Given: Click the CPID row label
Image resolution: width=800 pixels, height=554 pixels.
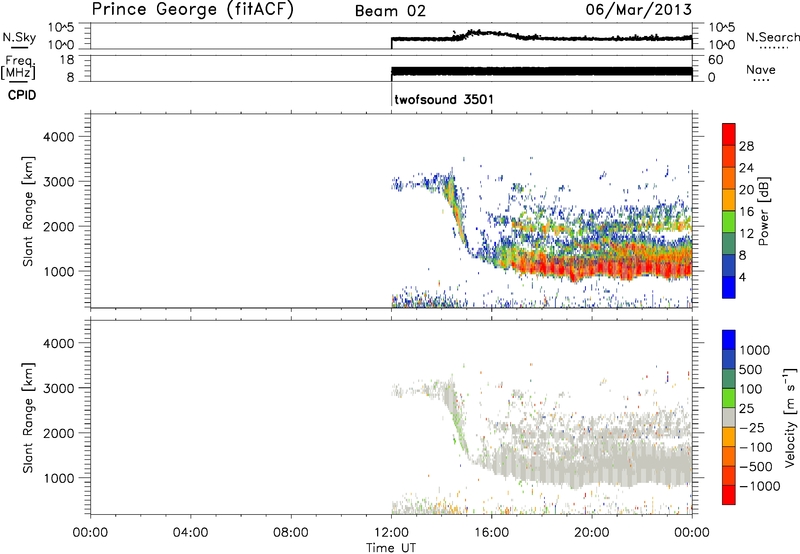Looking at the screenshot, I should pos(22,95).
